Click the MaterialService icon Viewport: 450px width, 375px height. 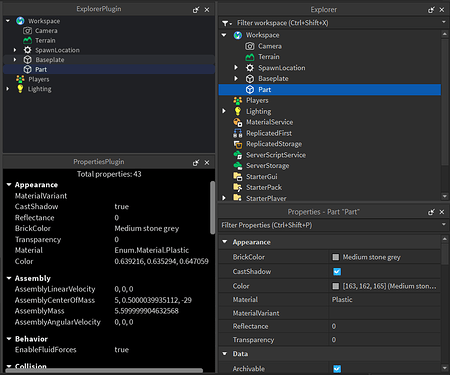238,122
